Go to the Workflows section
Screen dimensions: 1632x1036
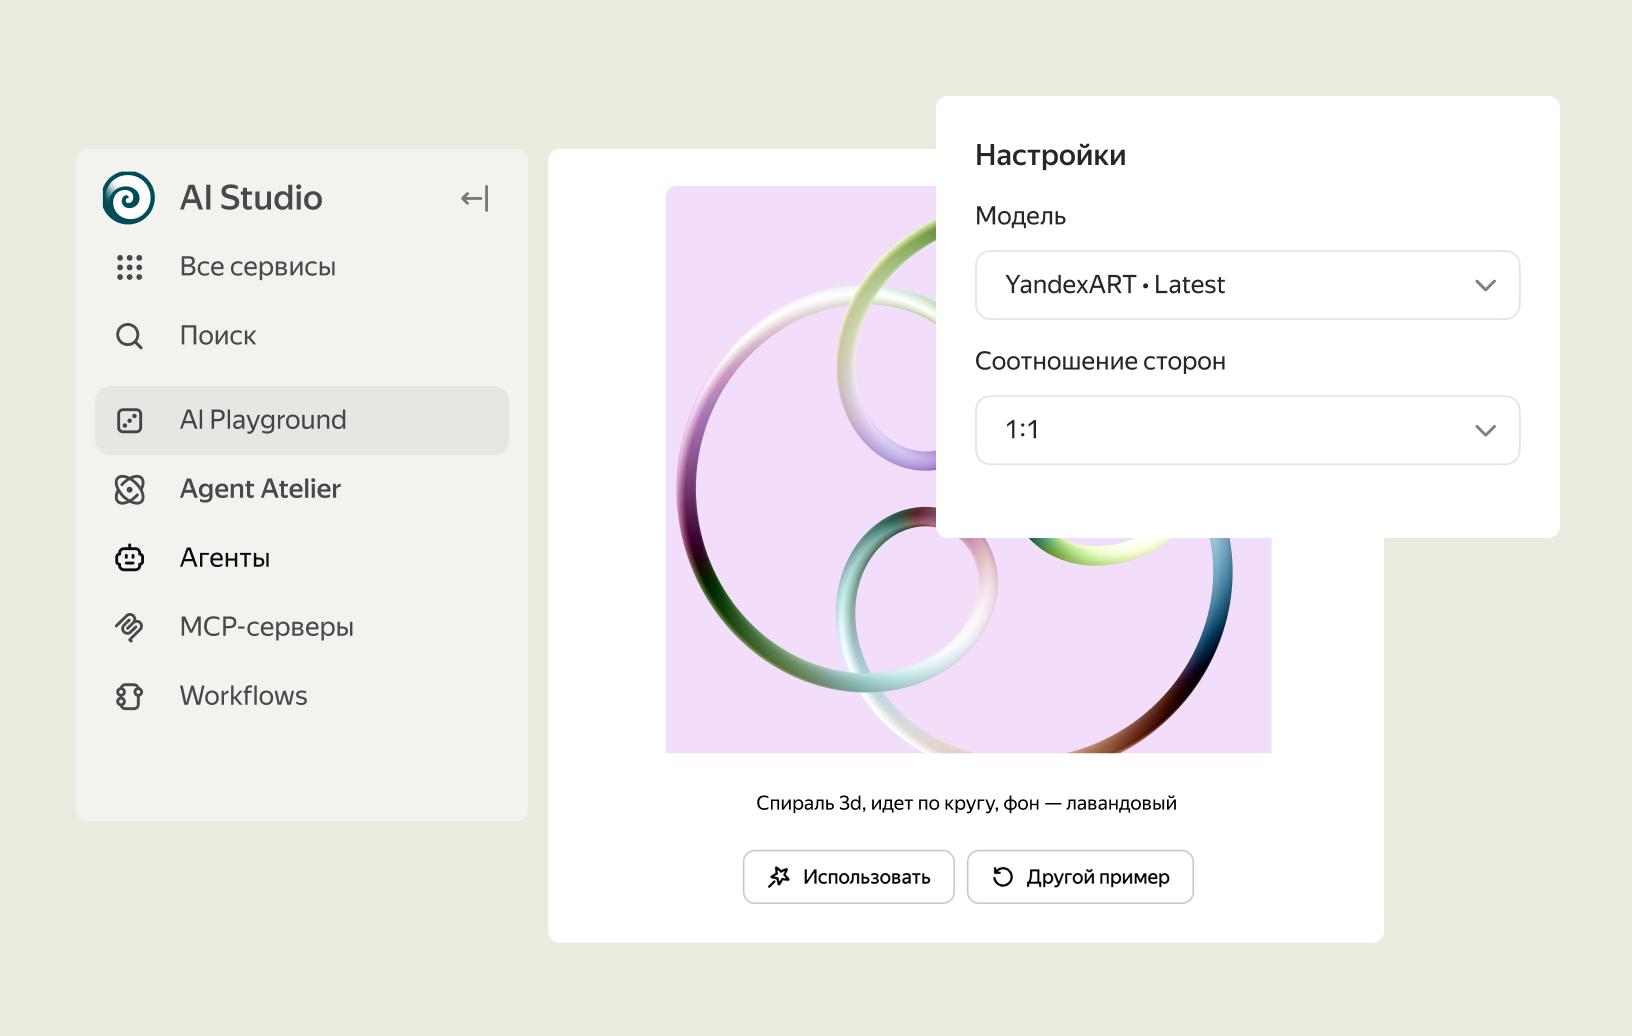click(244, 696)
